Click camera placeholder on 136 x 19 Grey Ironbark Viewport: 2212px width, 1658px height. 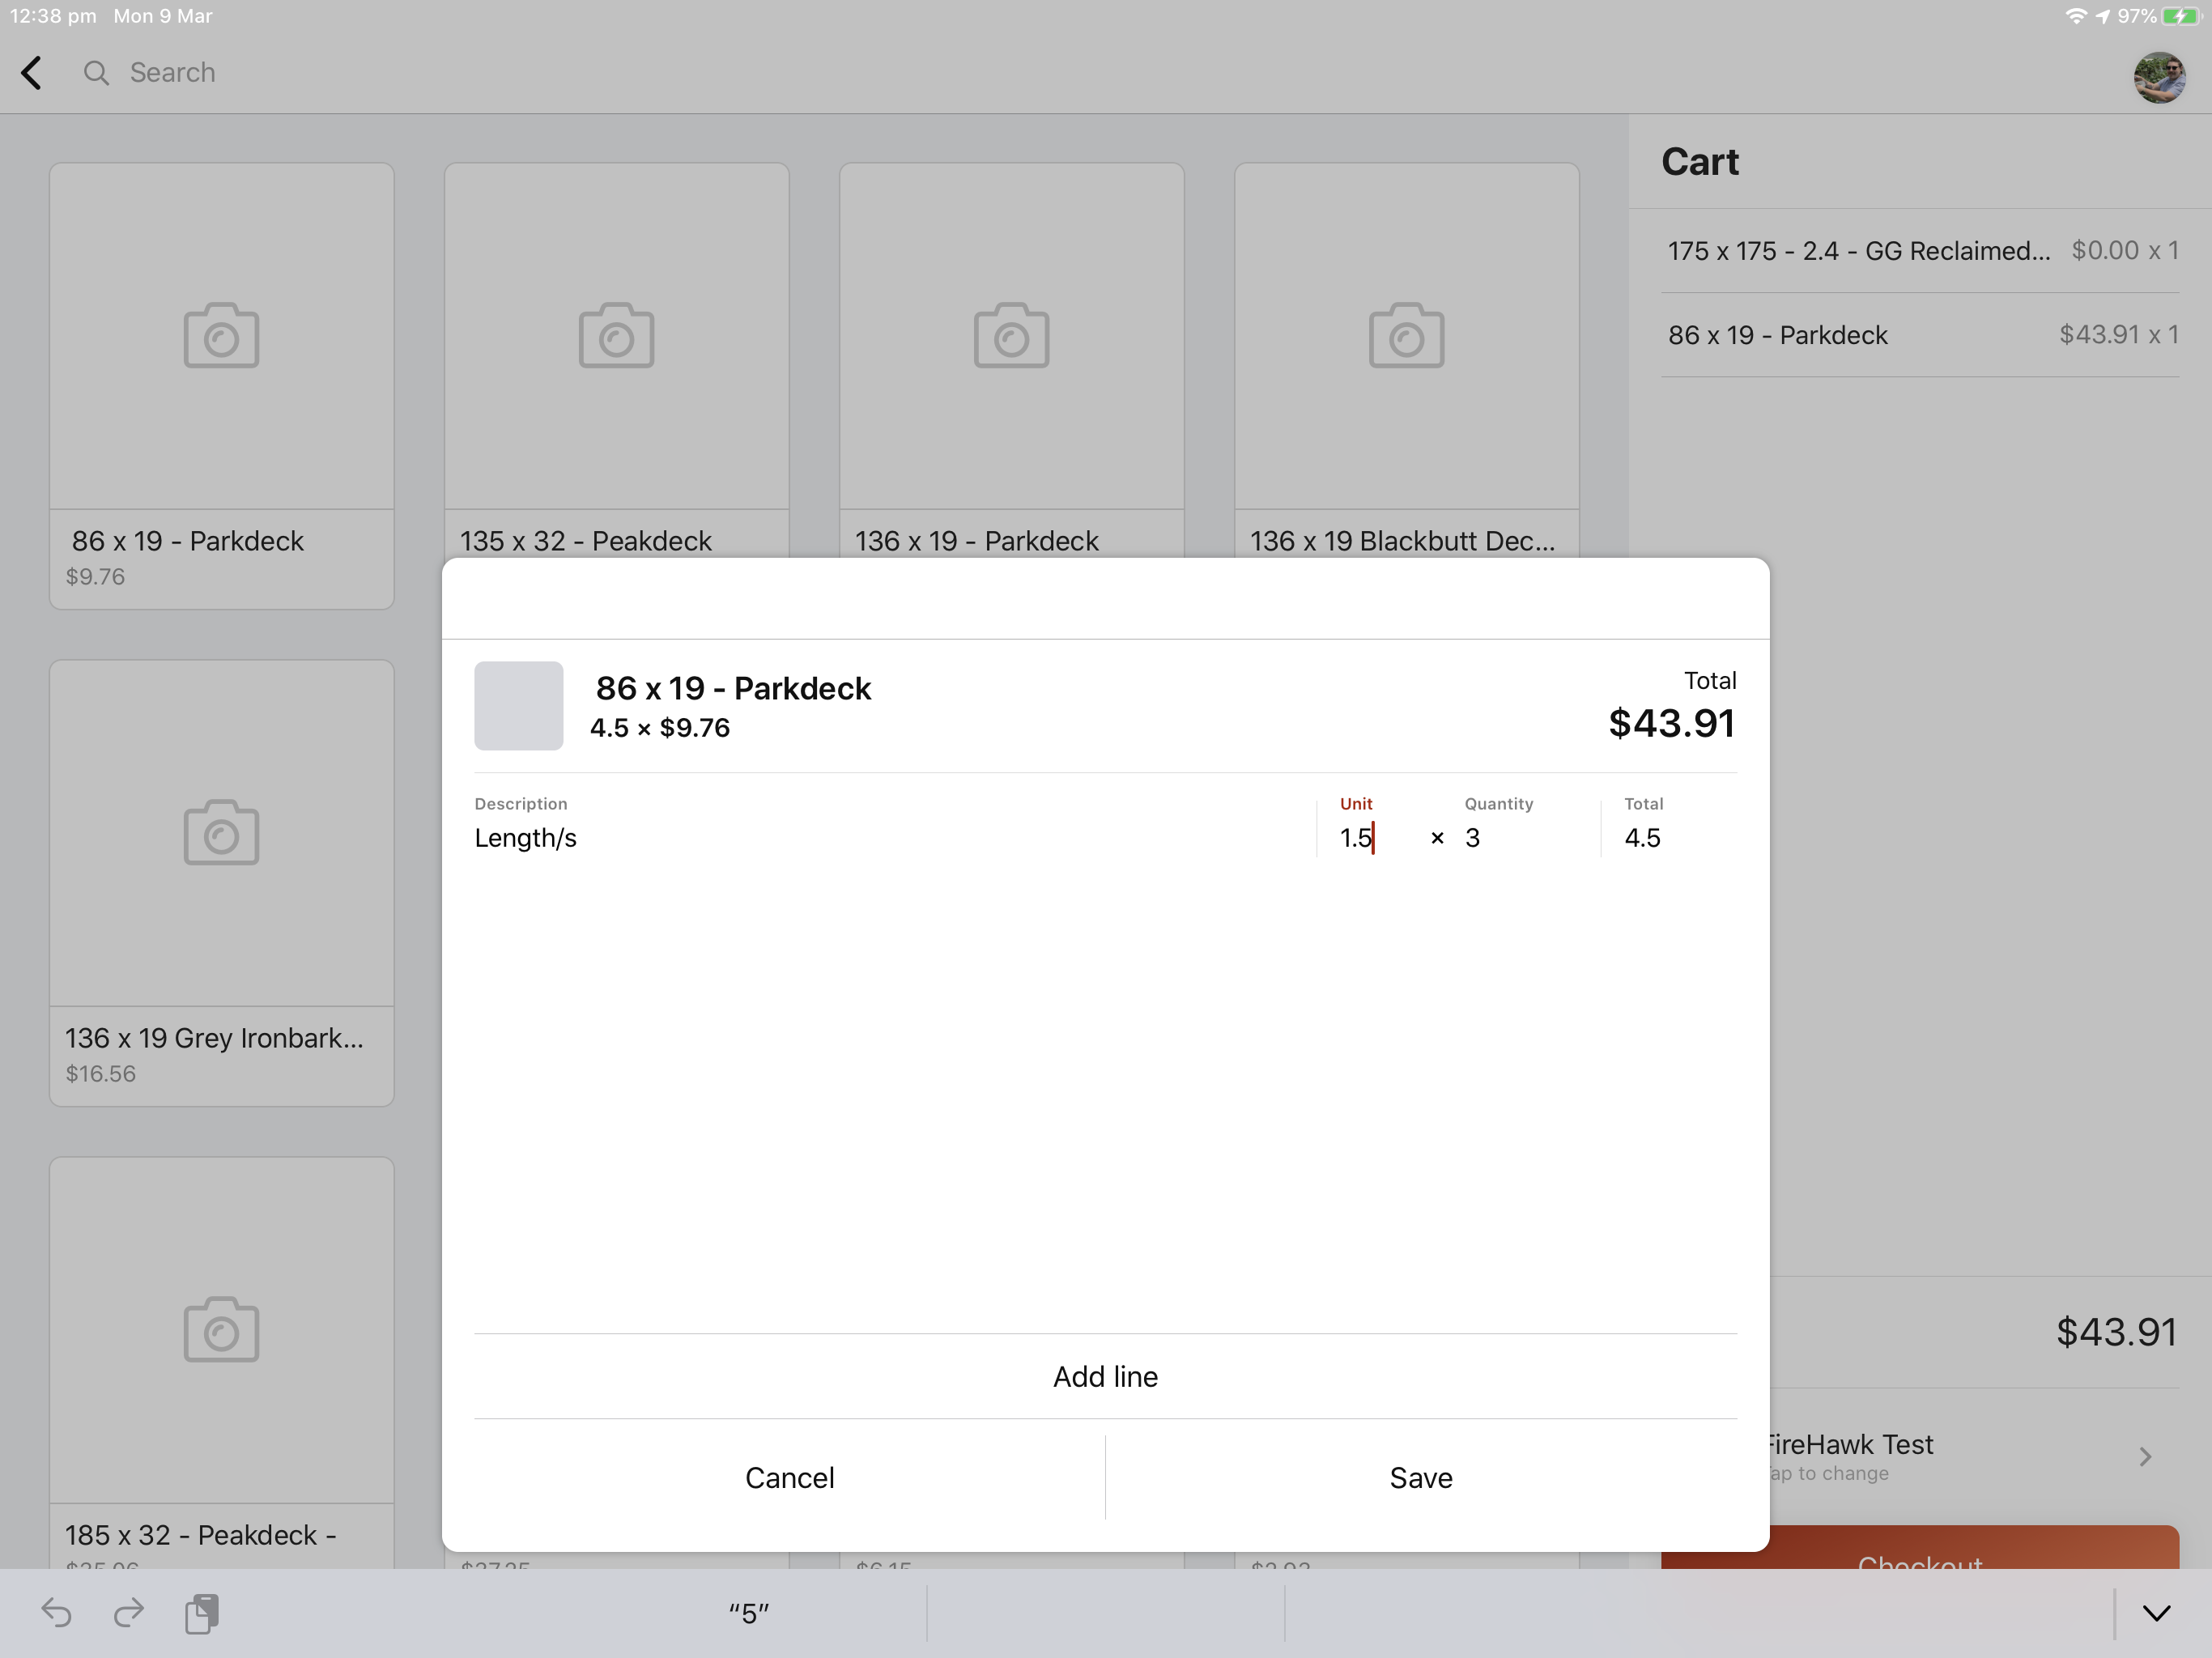coord(221,832)
